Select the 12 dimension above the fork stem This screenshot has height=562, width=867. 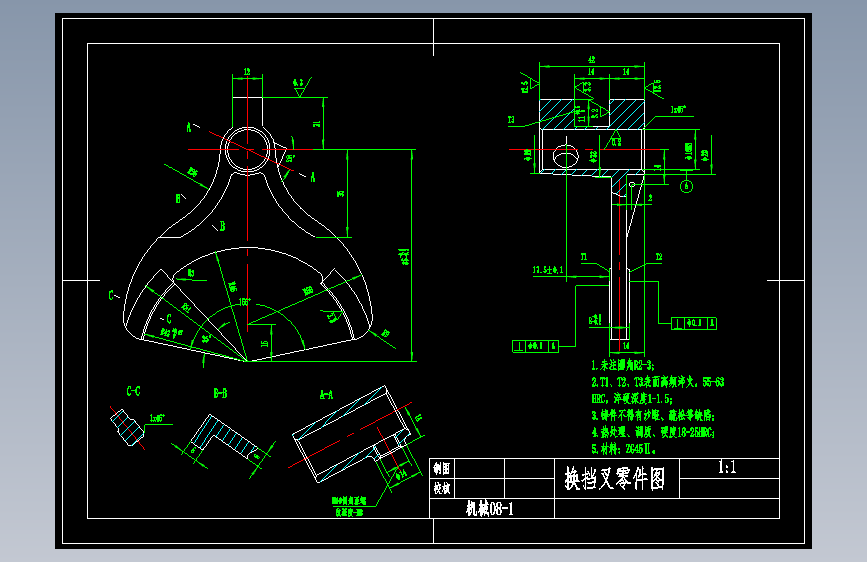tap(247, 72)
